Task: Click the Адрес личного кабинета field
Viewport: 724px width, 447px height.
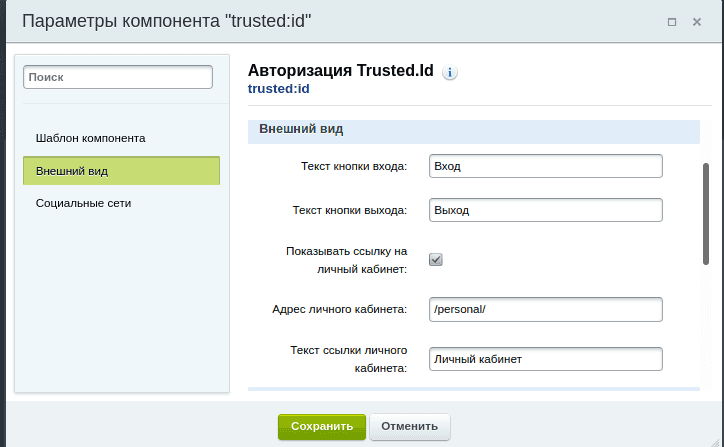Action: 546,309
